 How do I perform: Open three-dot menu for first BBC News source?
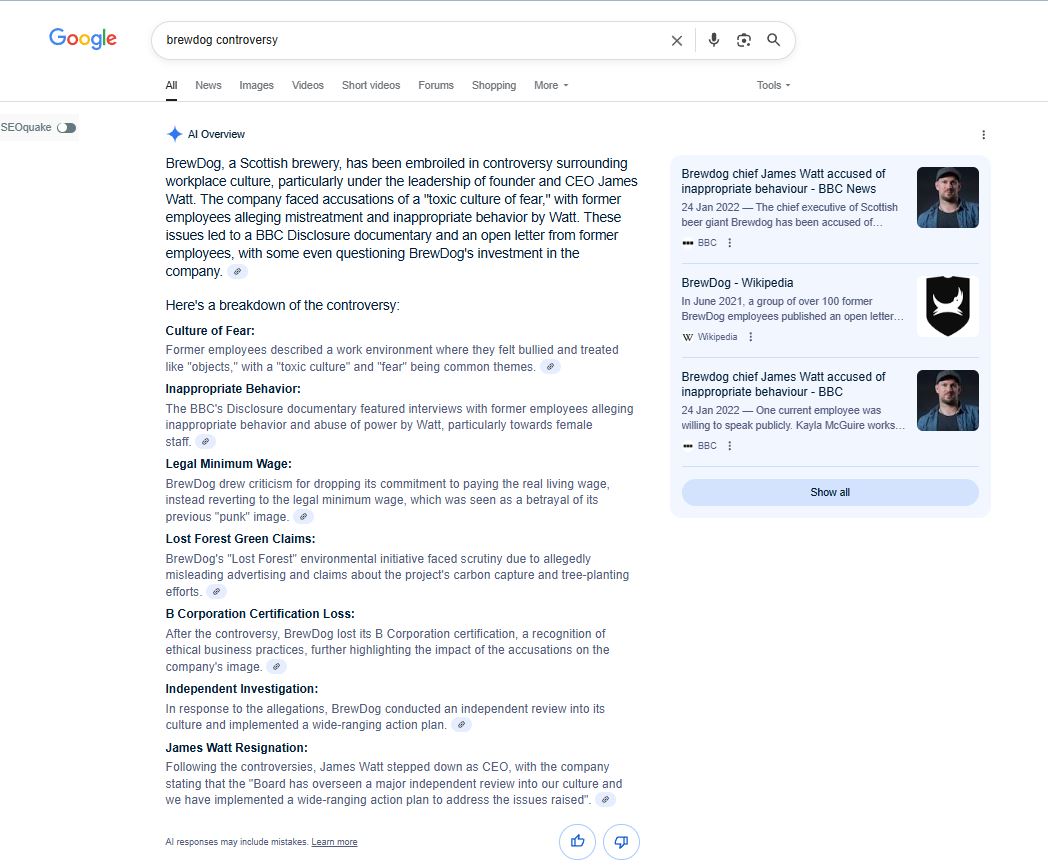tap(729, 243)
